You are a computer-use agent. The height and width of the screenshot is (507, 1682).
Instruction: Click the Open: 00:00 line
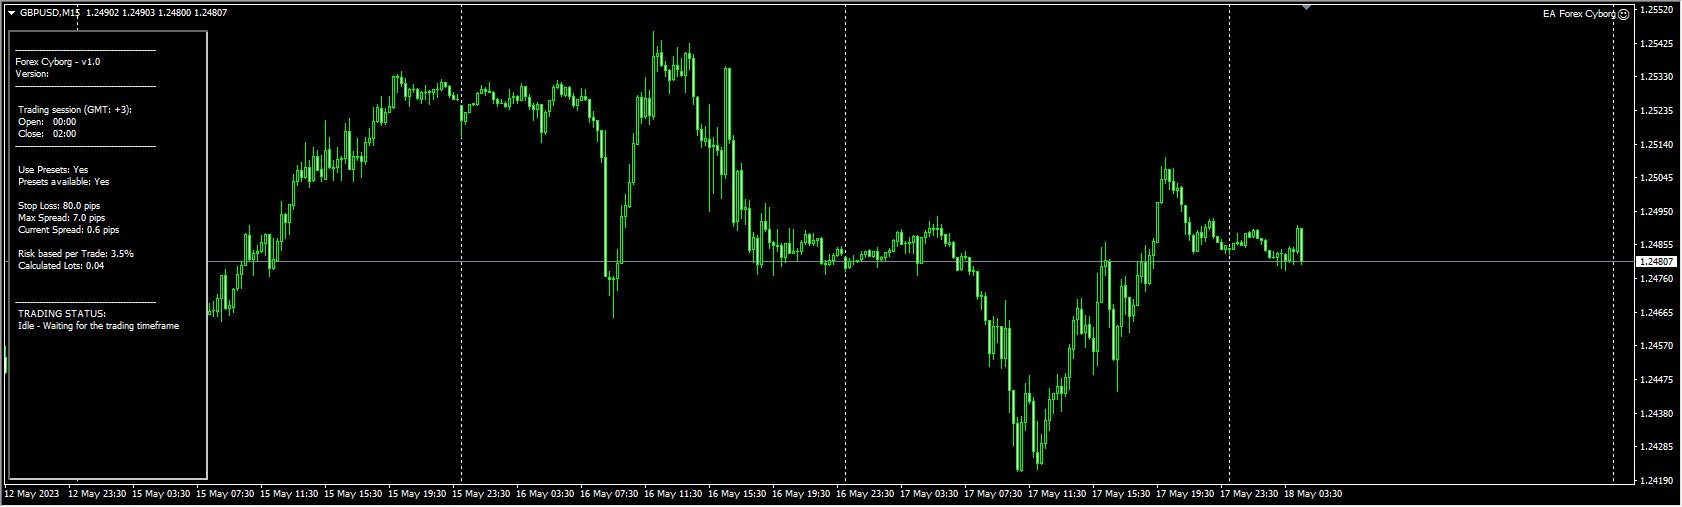pyautogui.click(x=47, y=122)
